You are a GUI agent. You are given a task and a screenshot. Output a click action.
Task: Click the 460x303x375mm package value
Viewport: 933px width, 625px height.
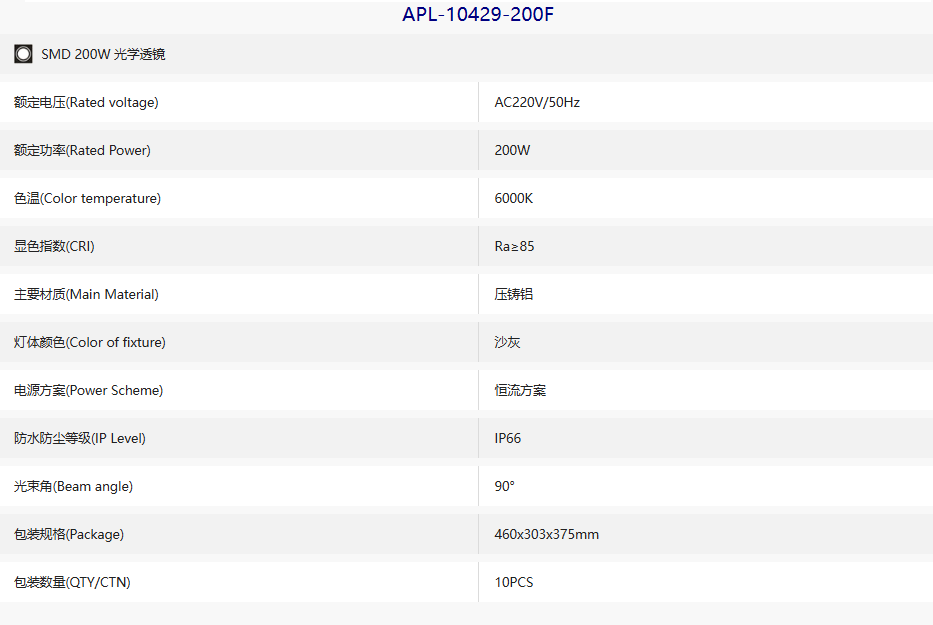coord(546,534)
